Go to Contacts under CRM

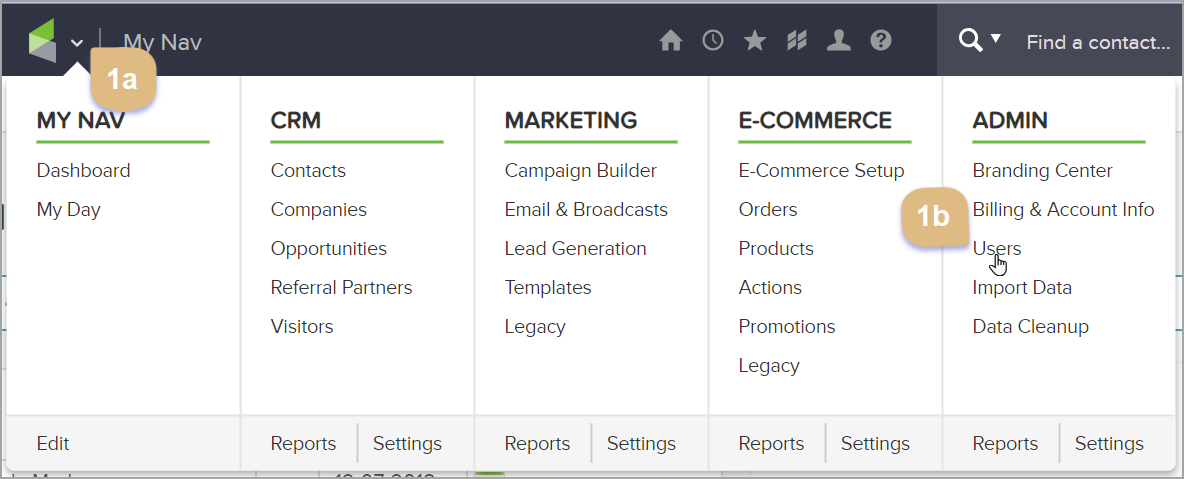click(x=308, y=170)
